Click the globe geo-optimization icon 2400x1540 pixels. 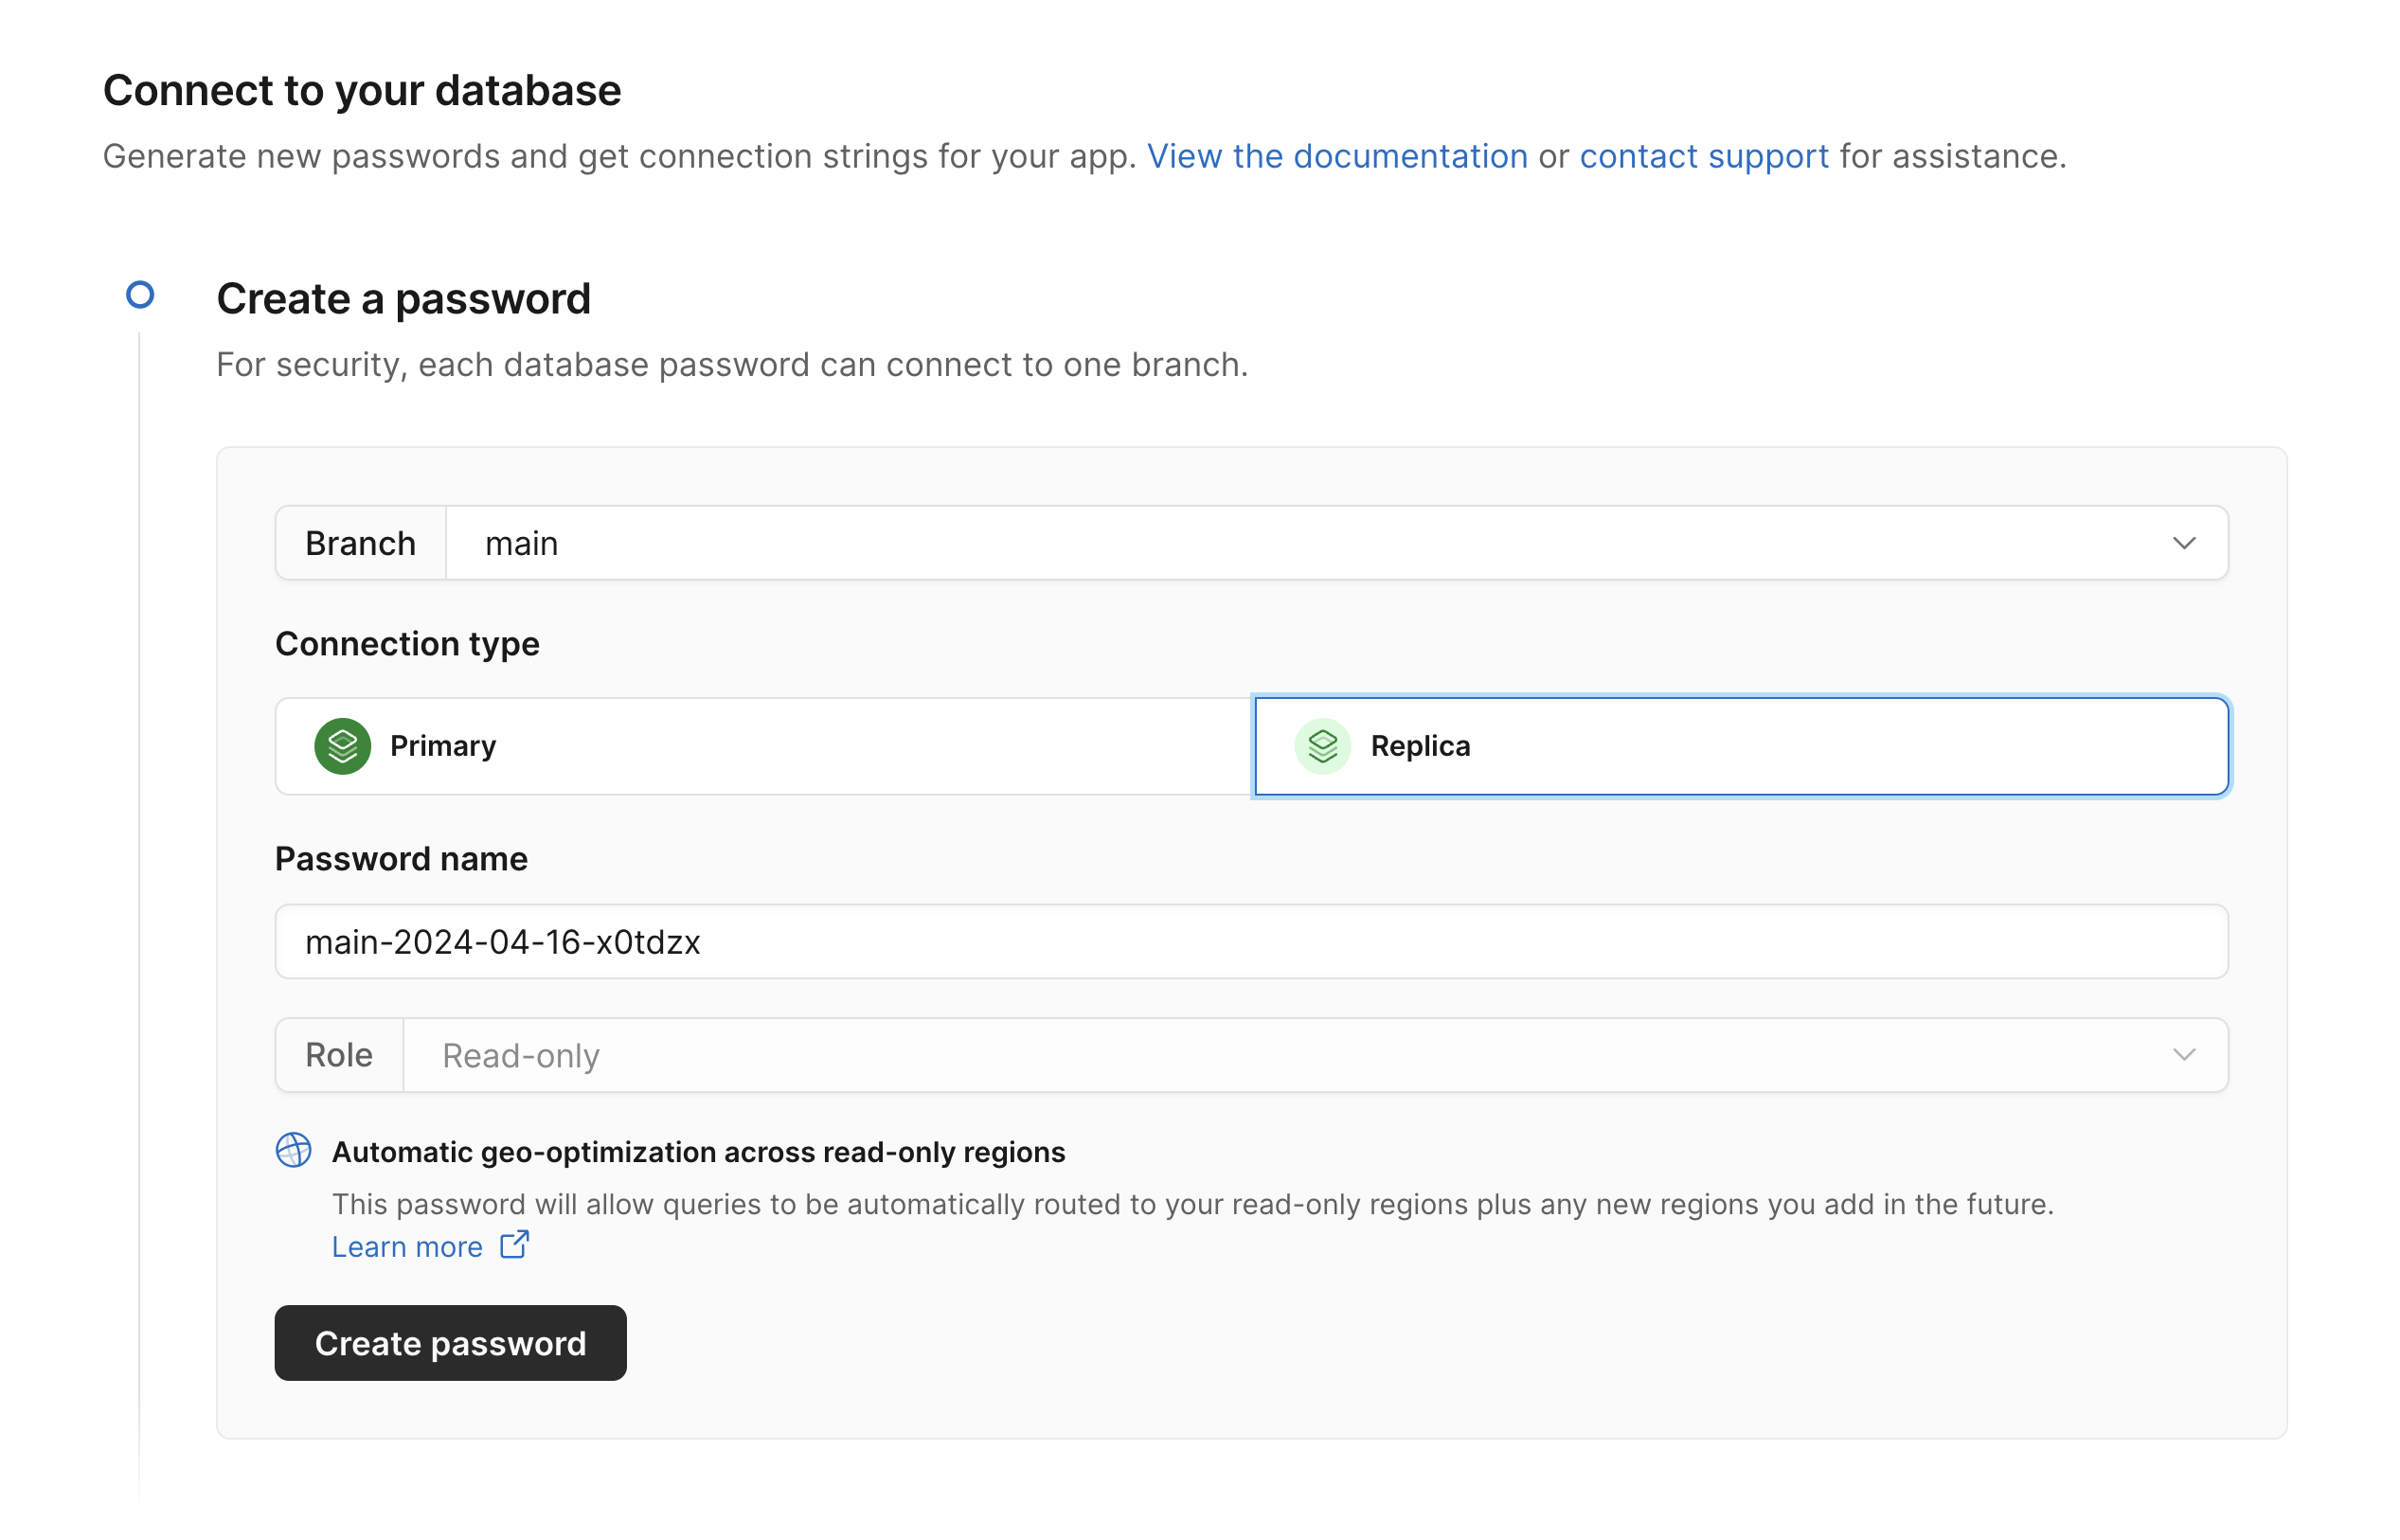(x=294, y=1151)
